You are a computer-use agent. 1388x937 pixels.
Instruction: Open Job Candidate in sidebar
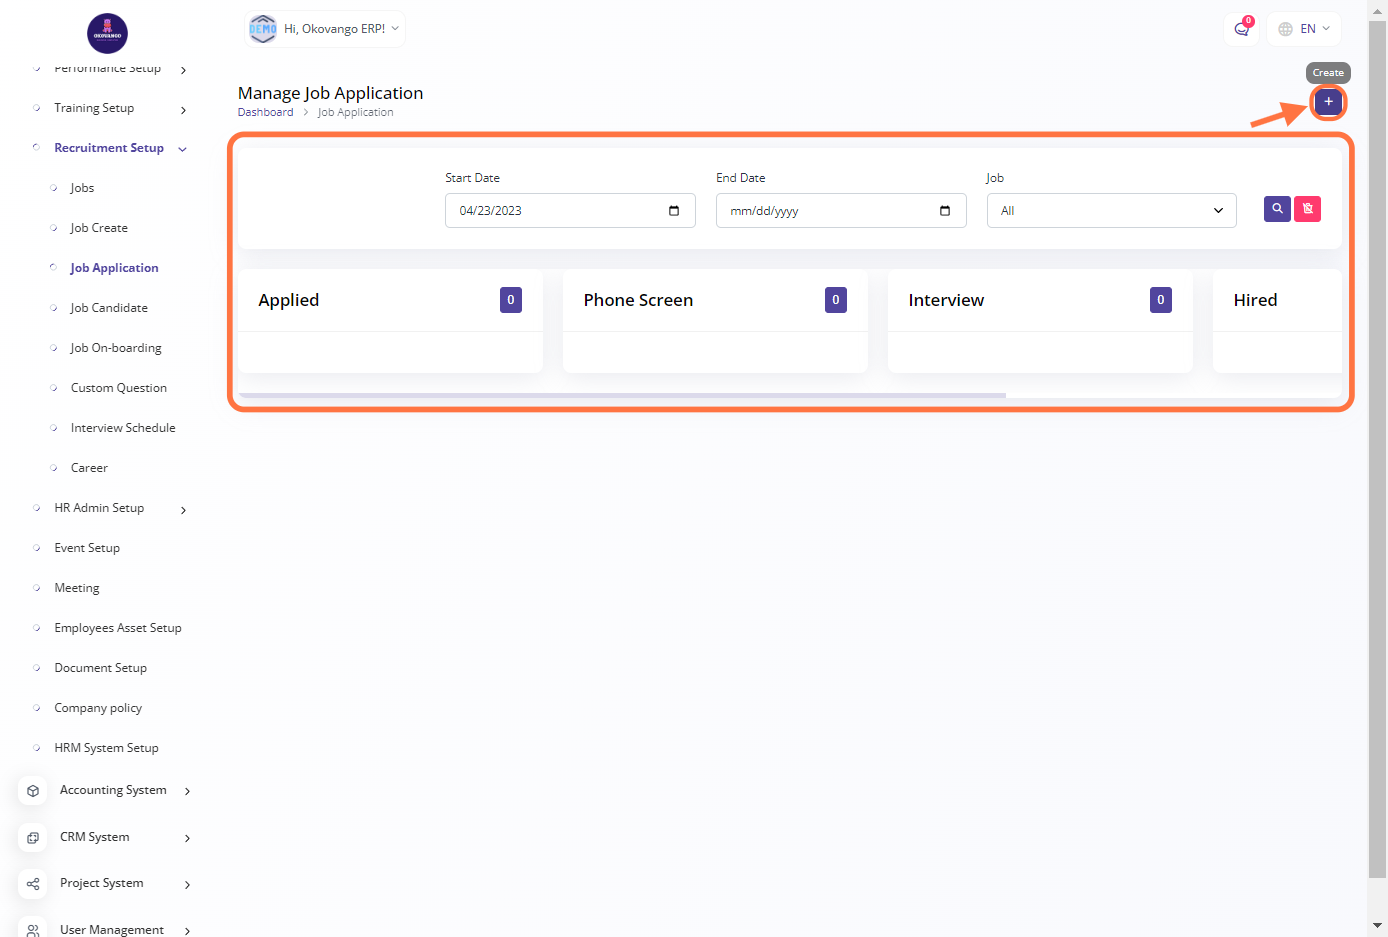point(109,308)
